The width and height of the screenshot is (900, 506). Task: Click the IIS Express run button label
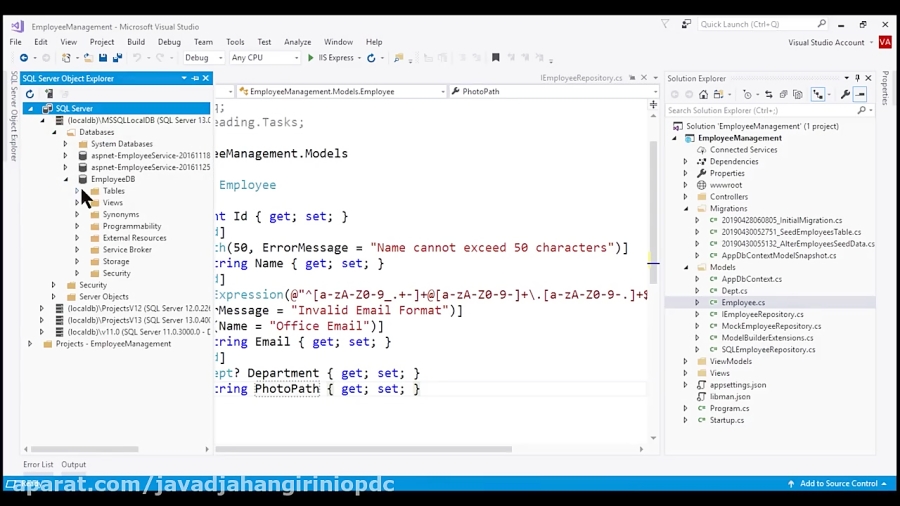pyautogui.click(x=336, y=57)
